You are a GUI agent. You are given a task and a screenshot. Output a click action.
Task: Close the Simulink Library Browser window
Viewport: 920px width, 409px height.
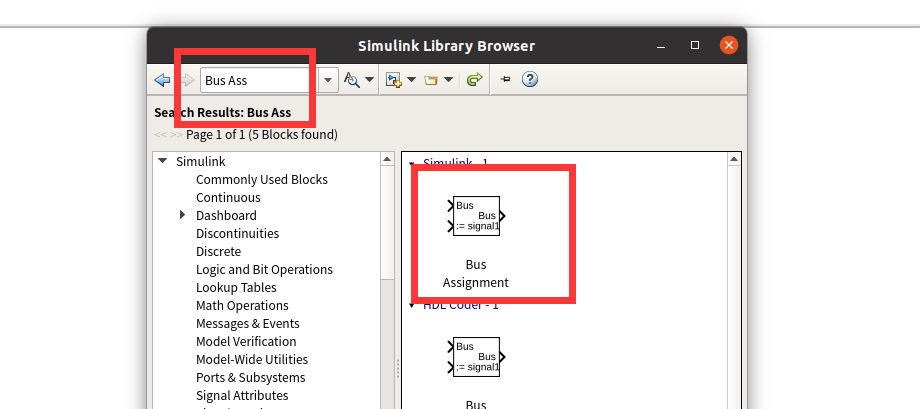pyautogui.click(x=729, y=45)
